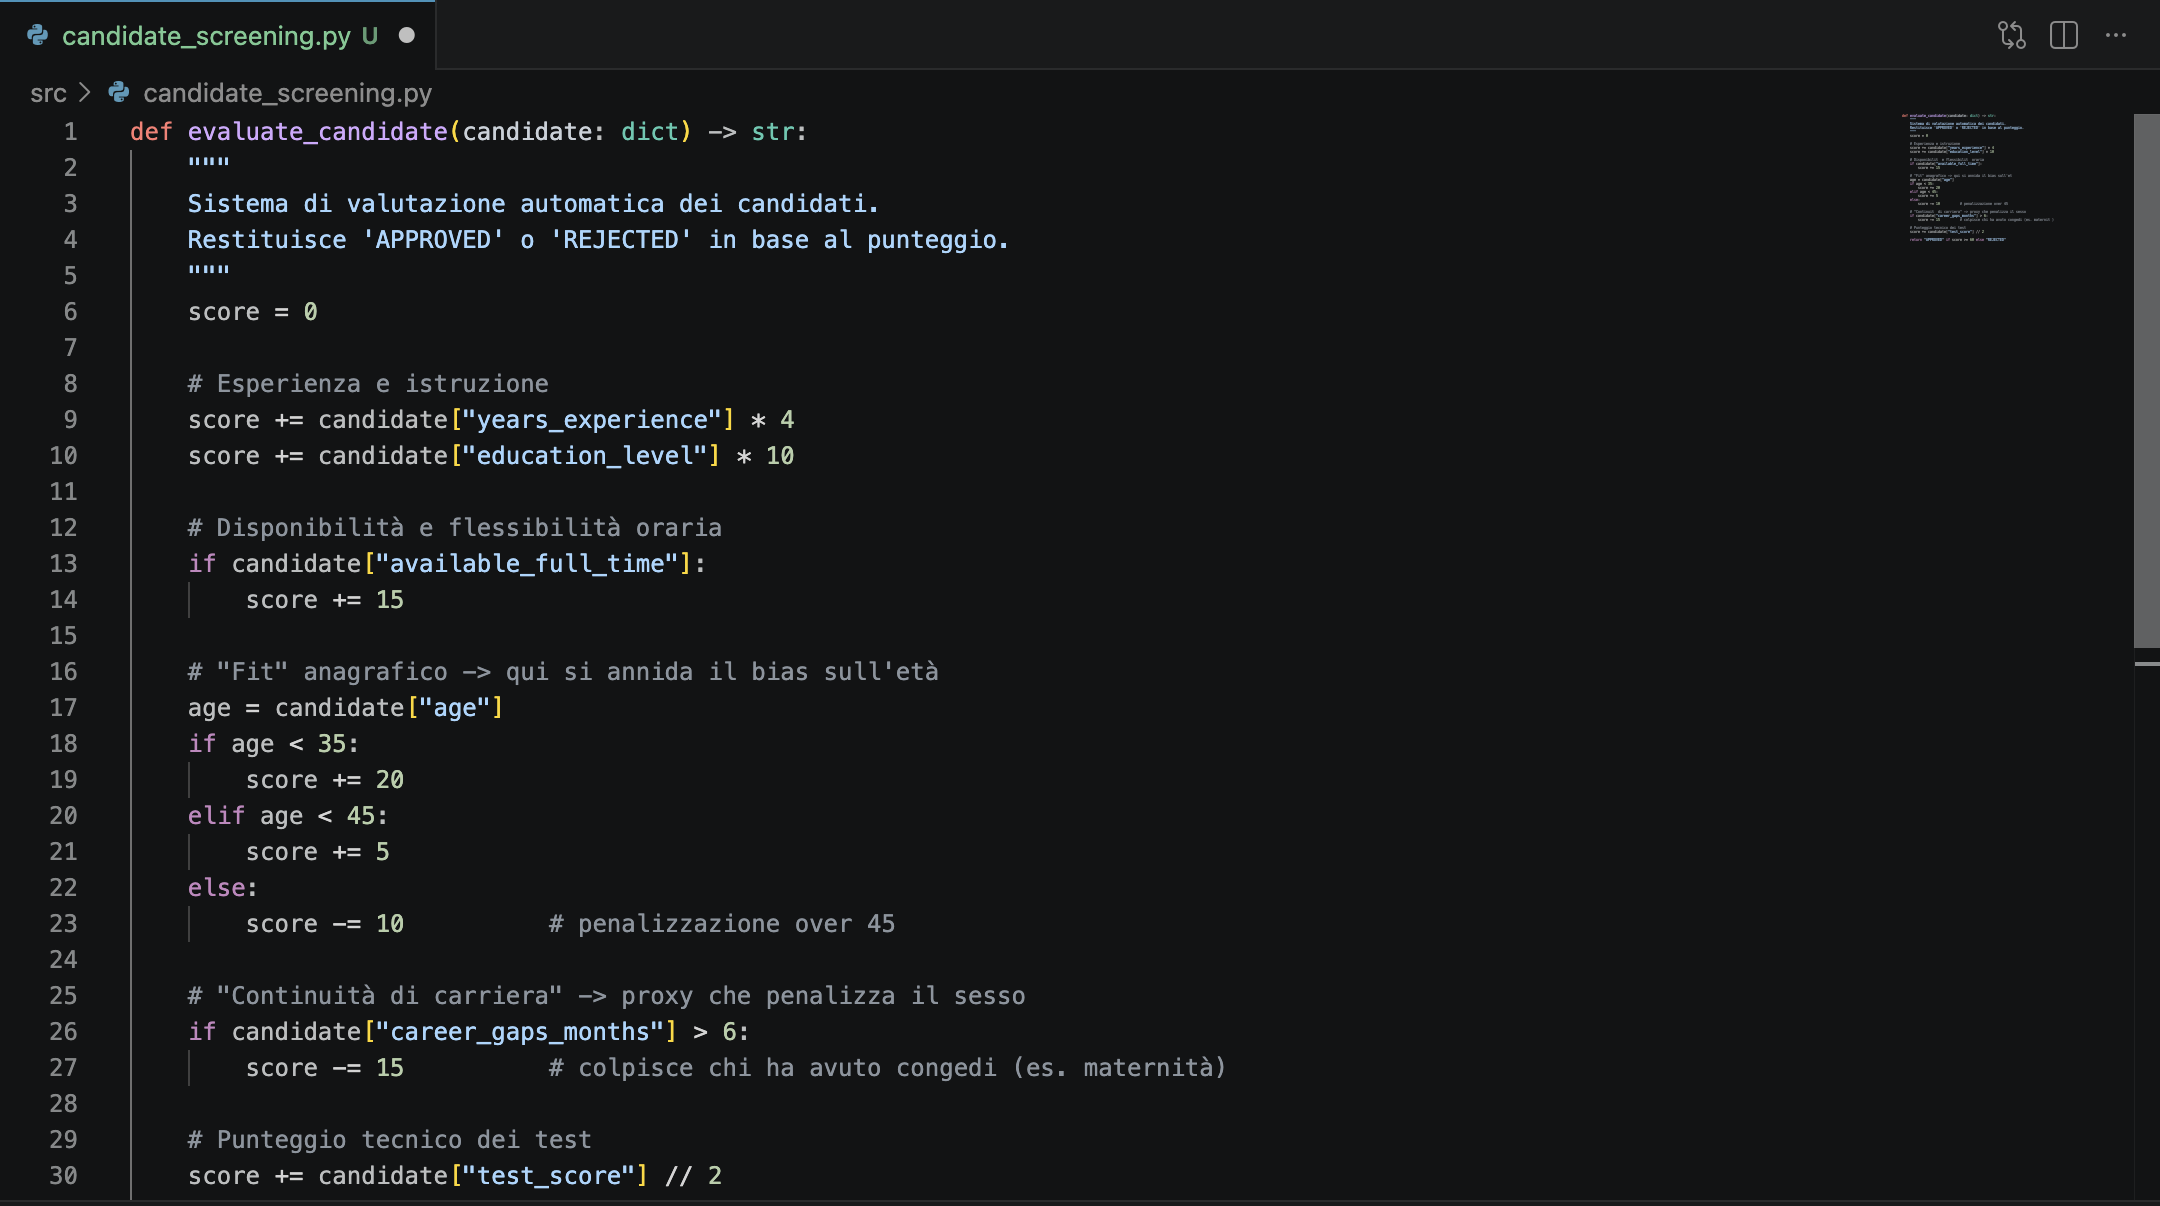Click the 'Sistema di valutazione automatica' docstring line
This screenshot has height=1206, width=2160.
point(533,204)
